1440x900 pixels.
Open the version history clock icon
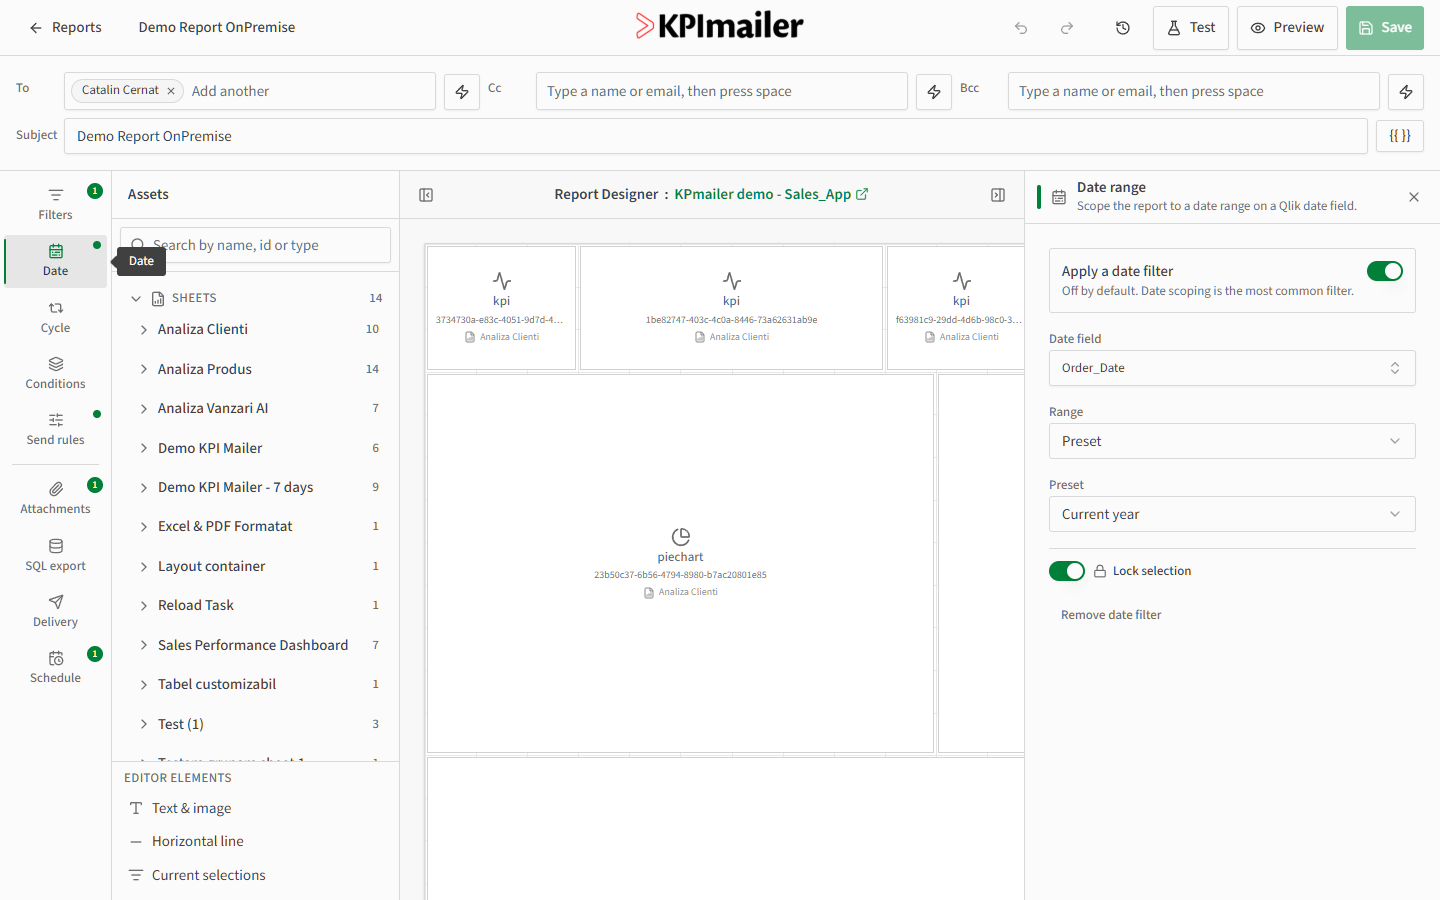1123,28
